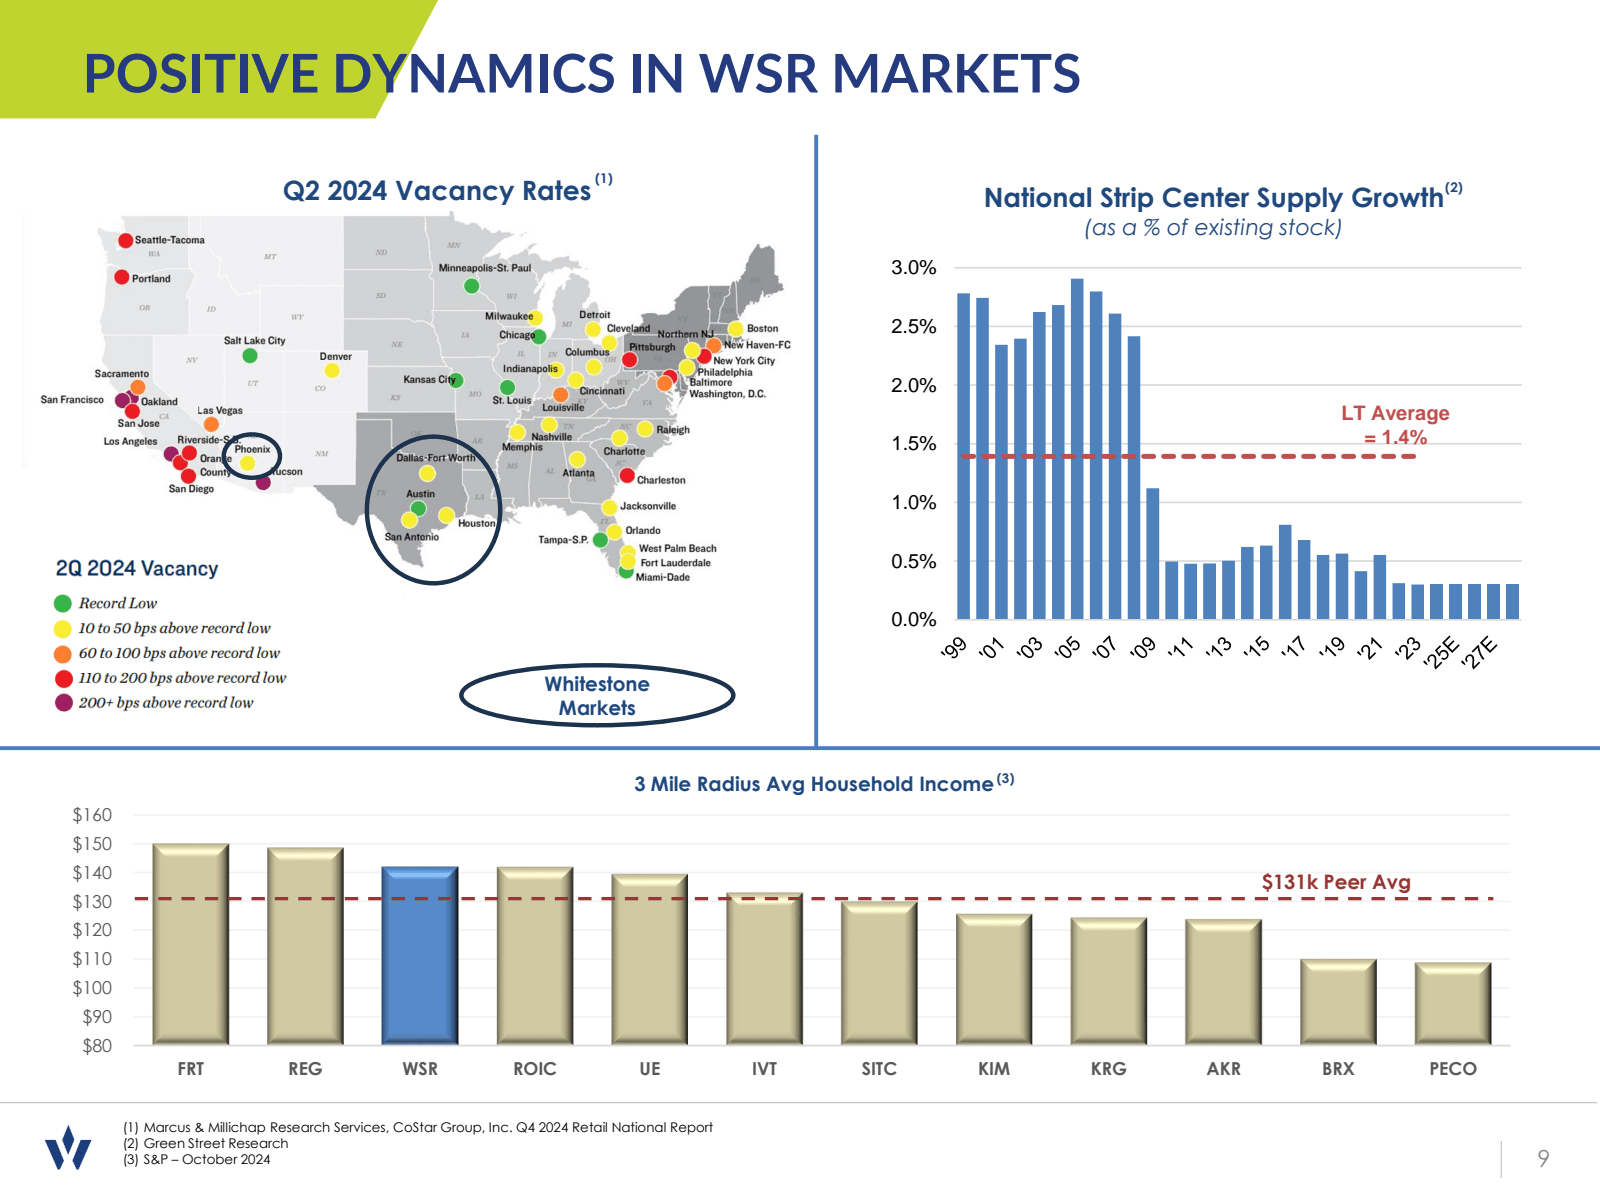
Task: Click the Orlando yellow map marker
Action: point(615,531)
